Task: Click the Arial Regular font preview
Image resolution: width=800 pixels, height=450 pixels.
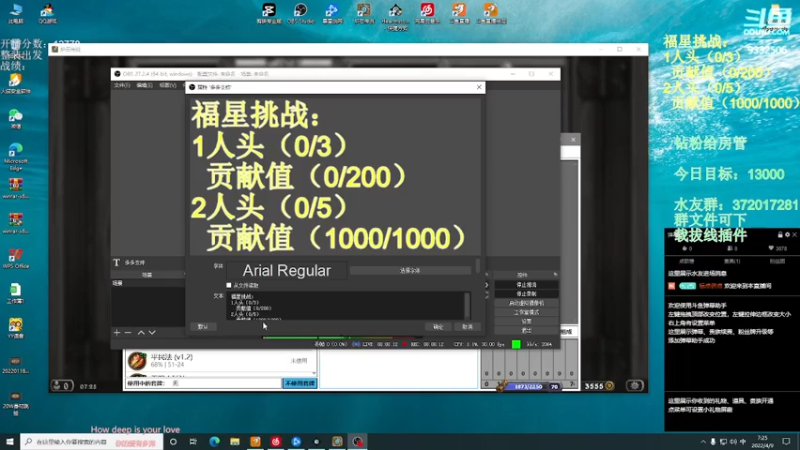Action: tap(286, 270)
